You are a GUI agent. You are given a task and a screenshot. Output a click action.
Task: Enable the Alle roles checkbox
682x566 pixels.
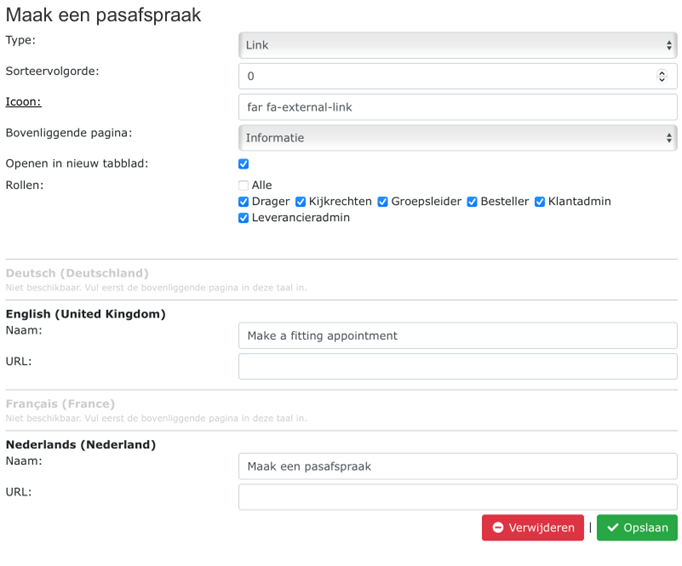[x=244, y=186]
